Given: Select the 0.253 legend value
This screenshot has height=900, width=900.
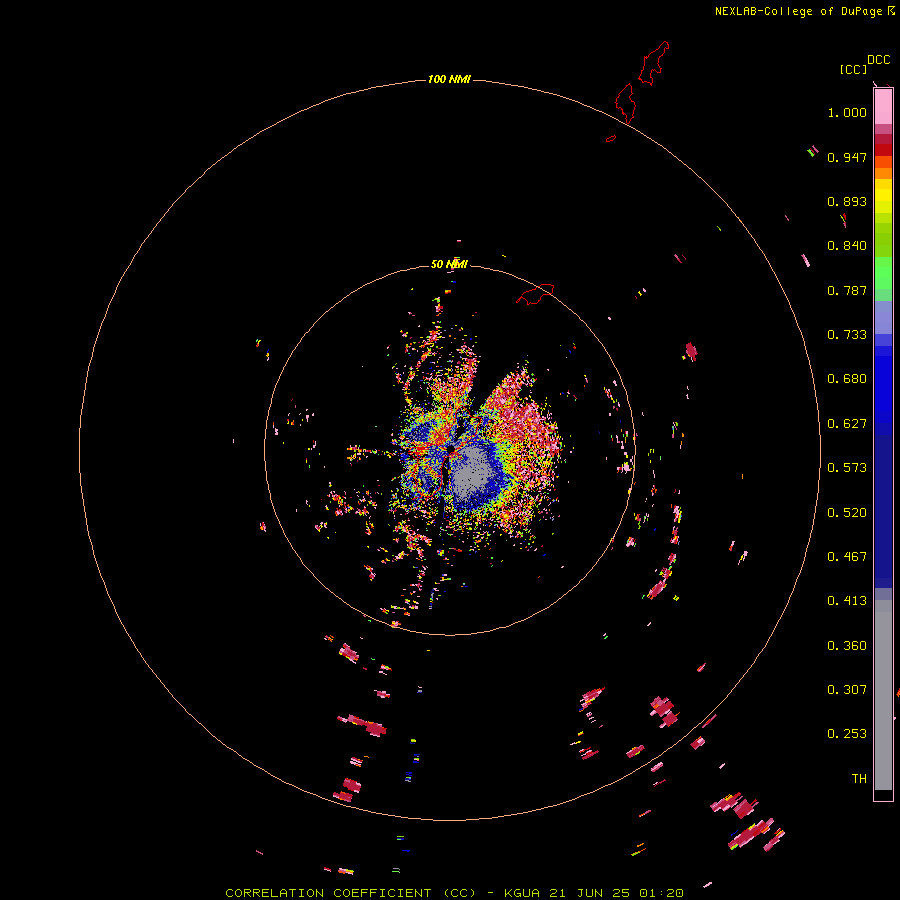Looking at the screenshot, I should coord(847,734).
